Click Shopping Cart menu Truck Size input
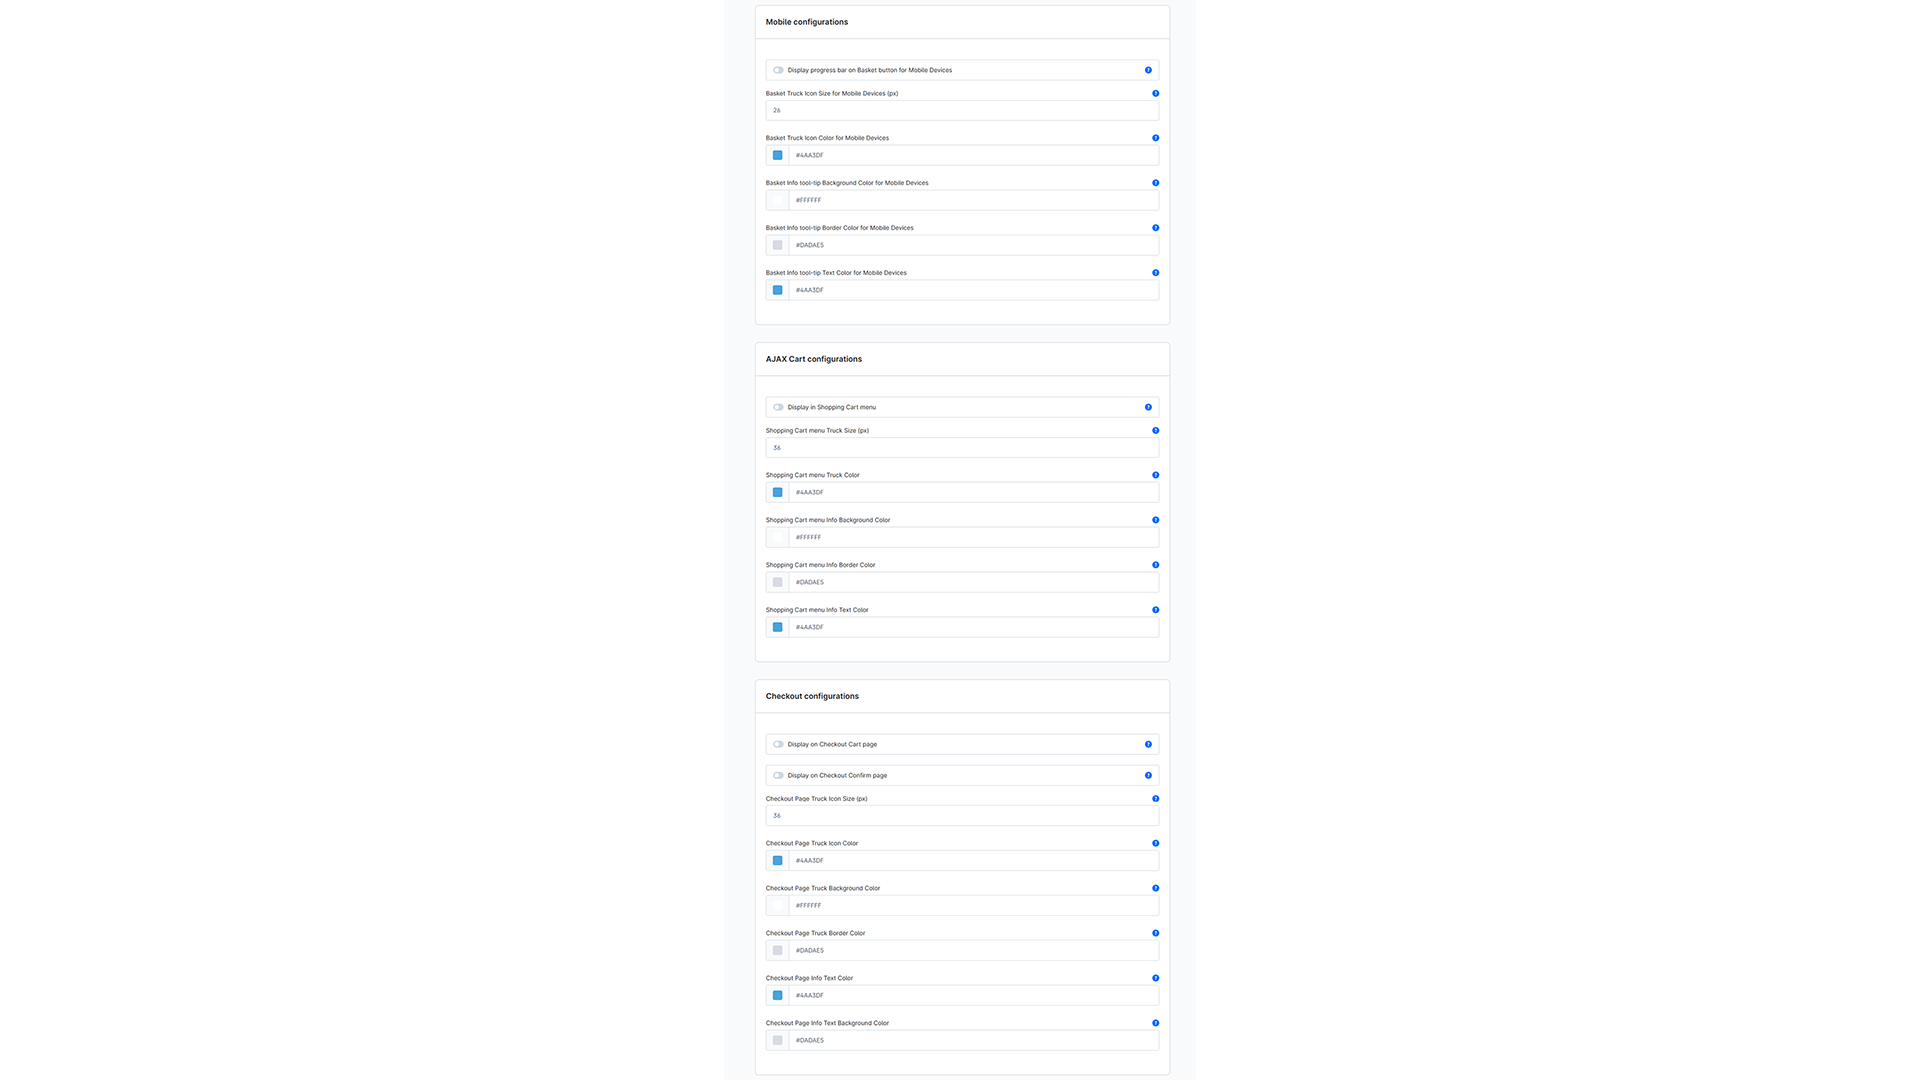The width and height of the screenshot is (1920, 1080). pos(962,447)
